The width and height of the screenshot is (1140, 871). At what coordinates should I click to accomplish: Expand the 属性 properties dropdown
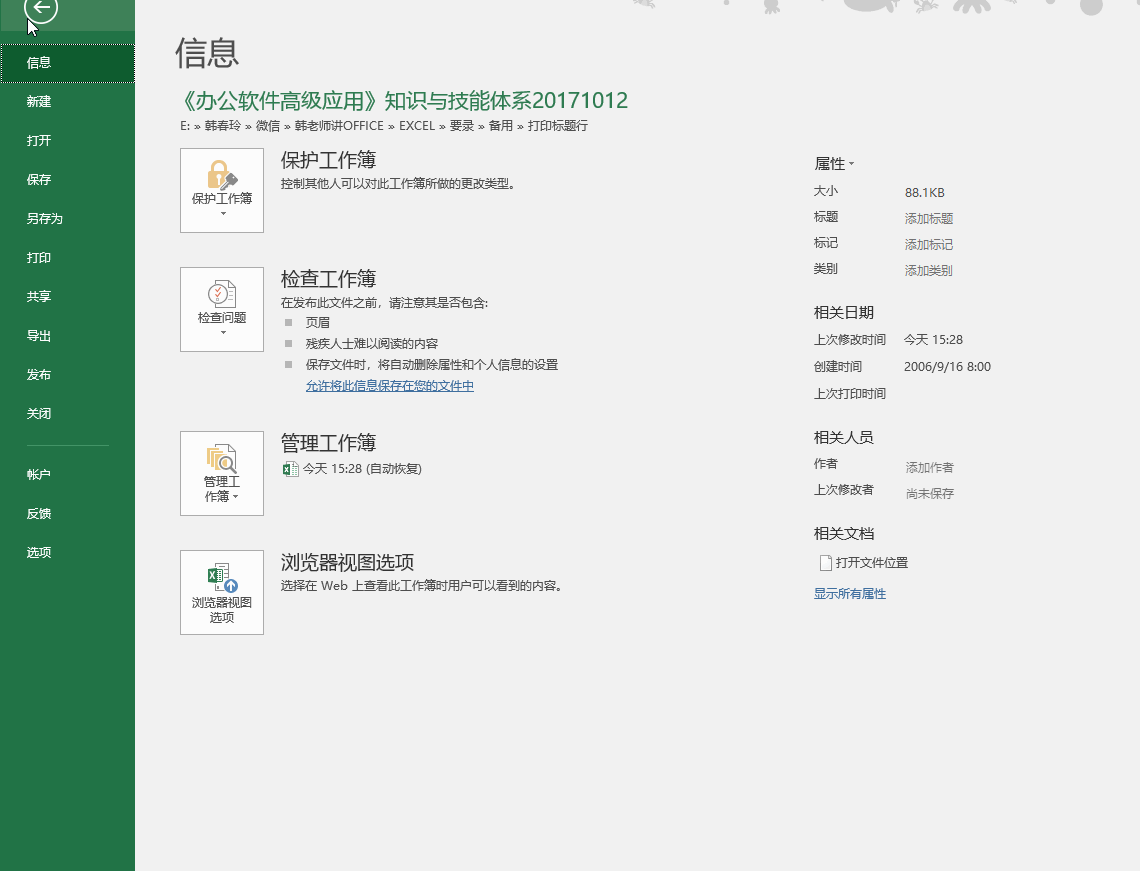pyautogui.click(x=834, y=164)
